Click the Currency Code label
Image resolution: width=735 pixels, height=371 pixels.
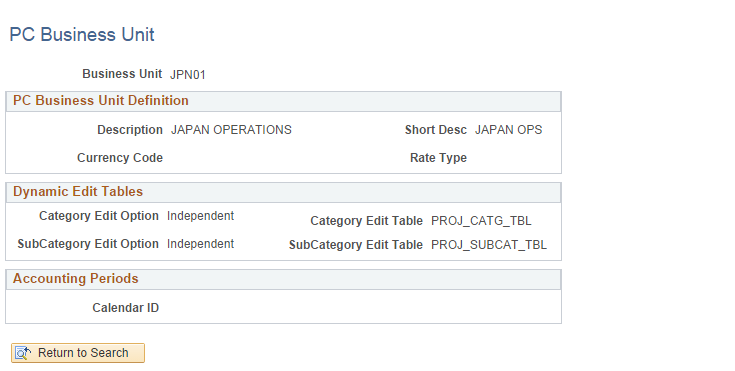tap(120, 158)
